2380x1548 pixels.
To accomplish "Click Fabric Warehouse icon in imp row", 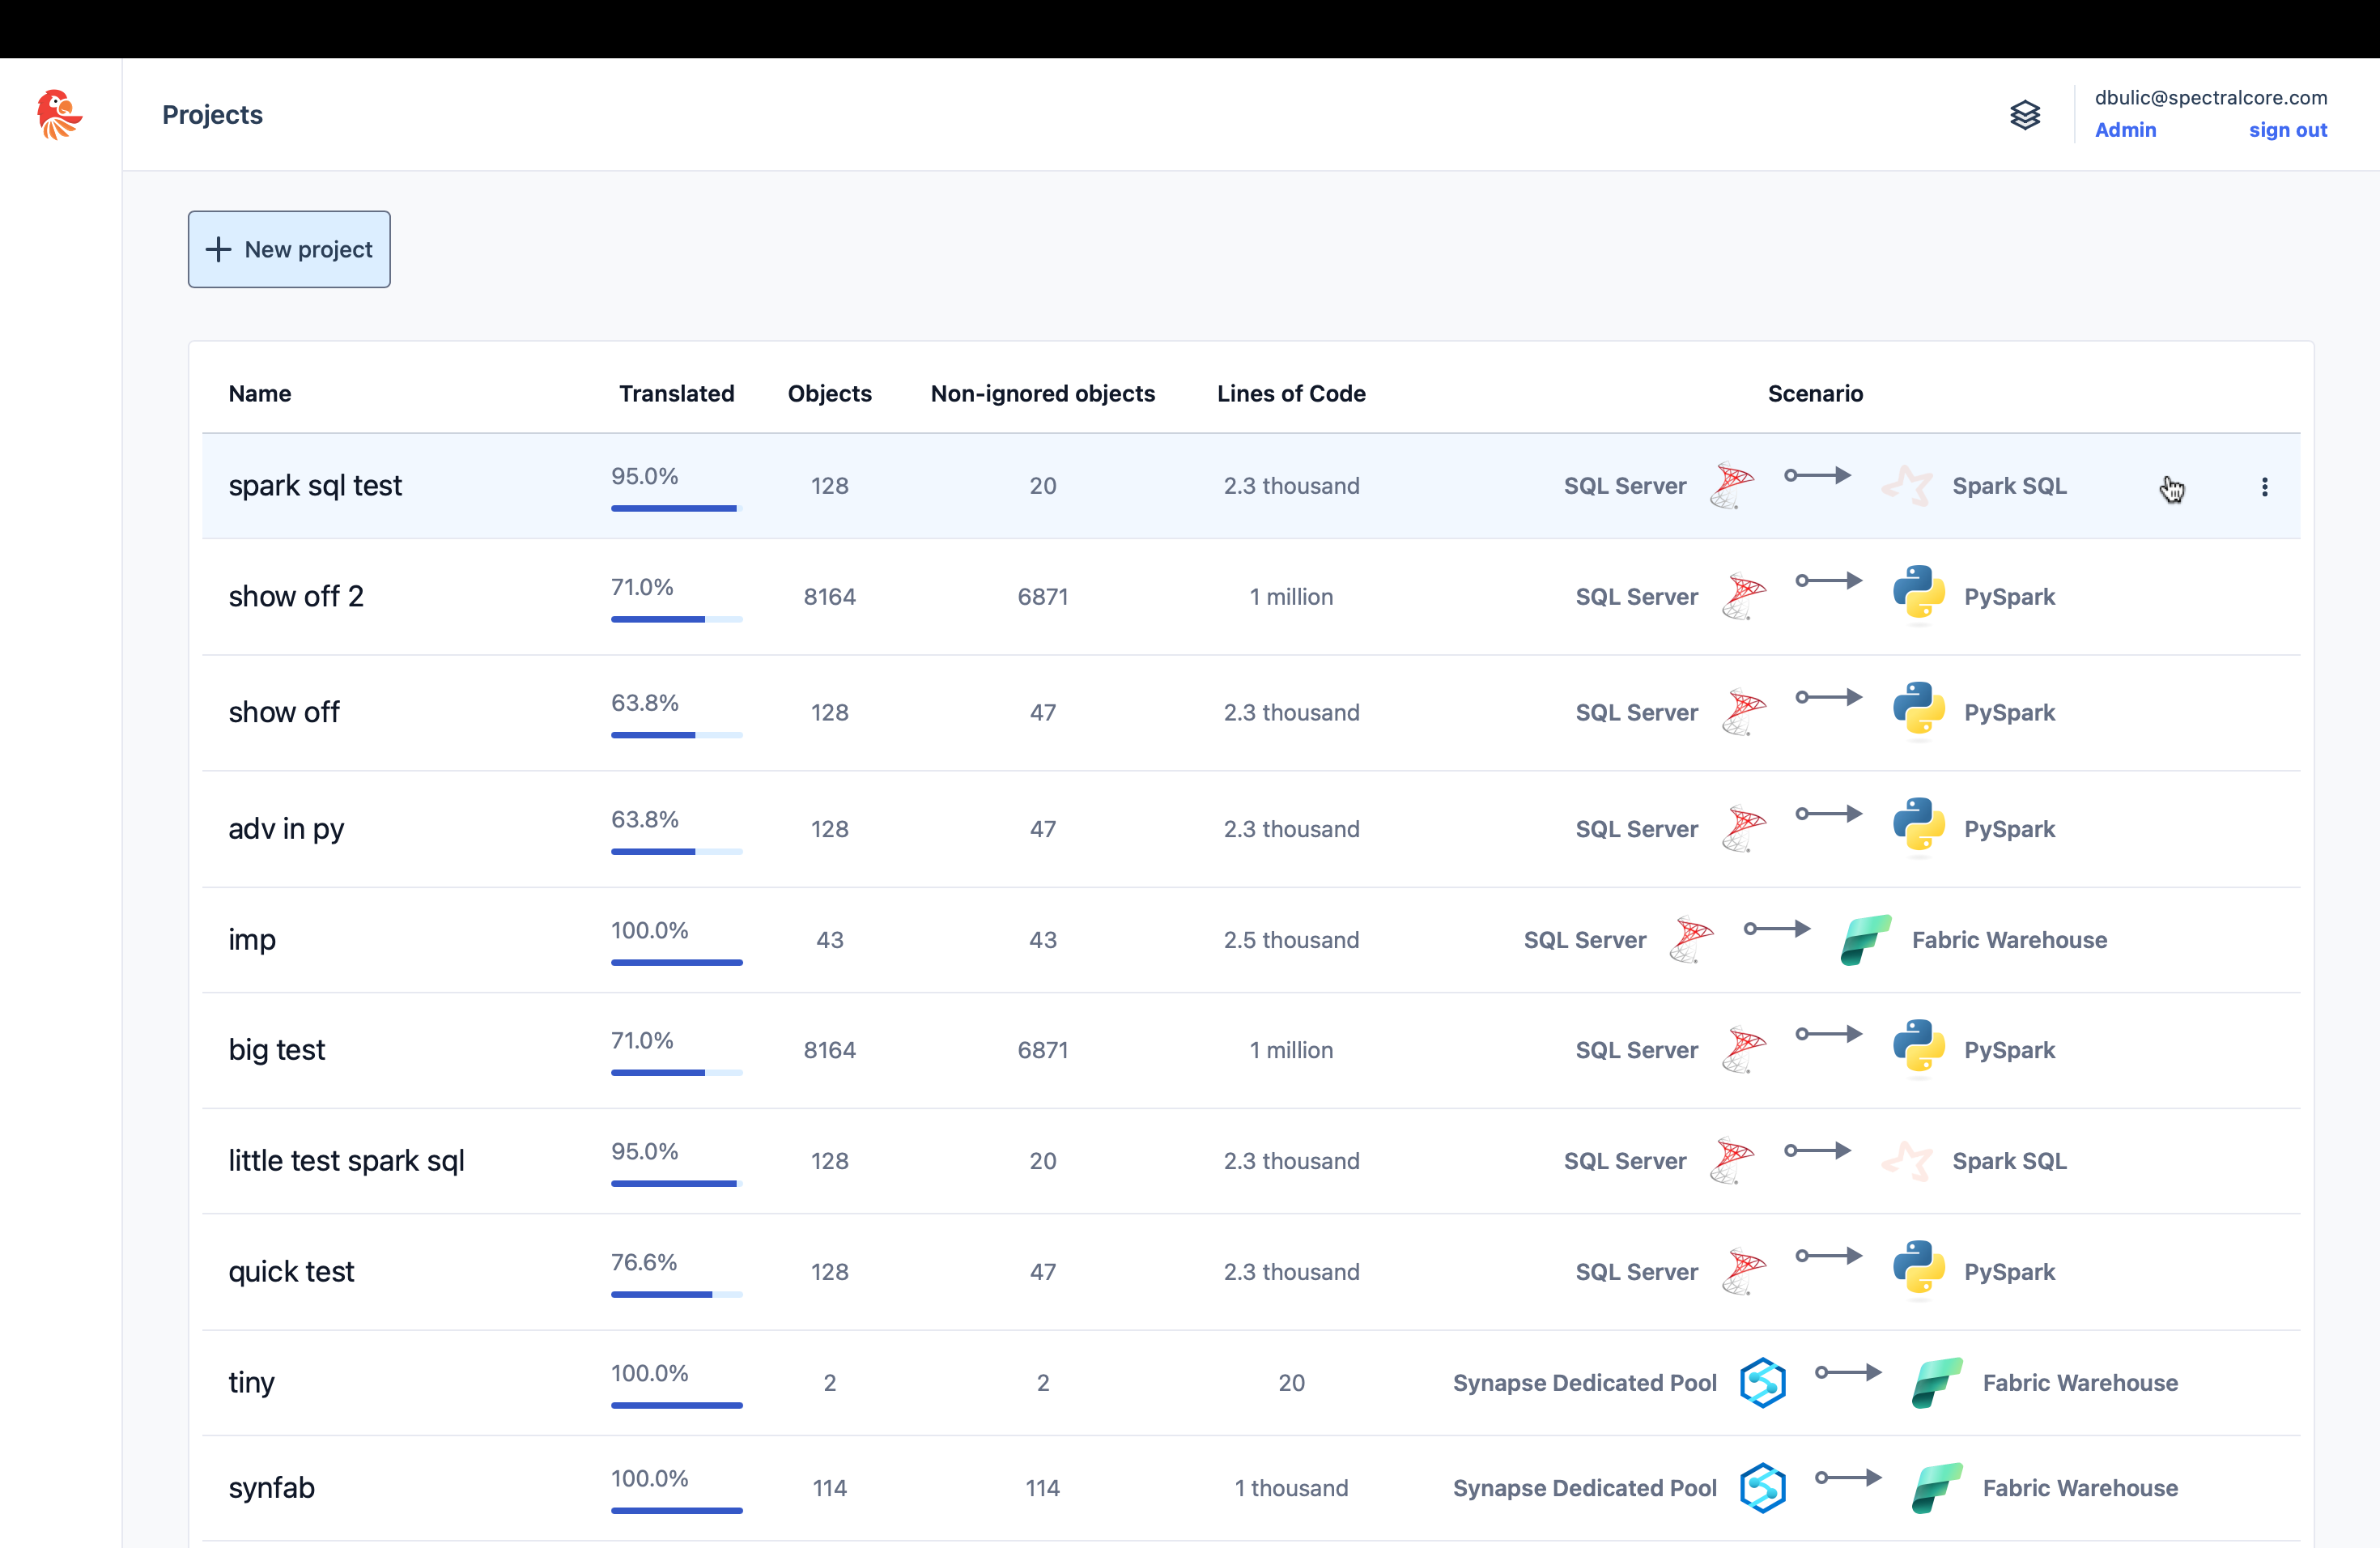I will [1865, 940].
